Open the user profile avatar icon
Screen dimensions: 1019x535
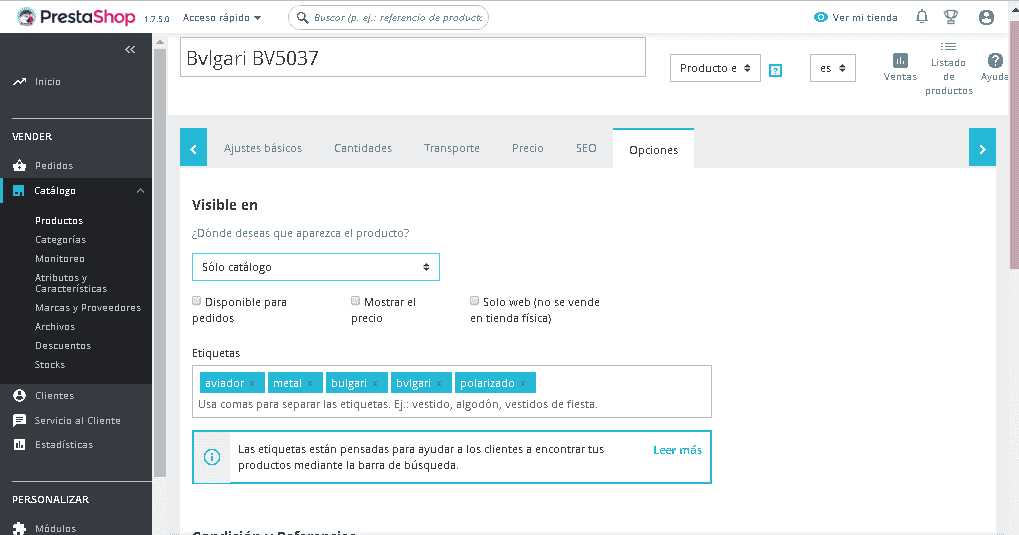click(x=986, y=17)
